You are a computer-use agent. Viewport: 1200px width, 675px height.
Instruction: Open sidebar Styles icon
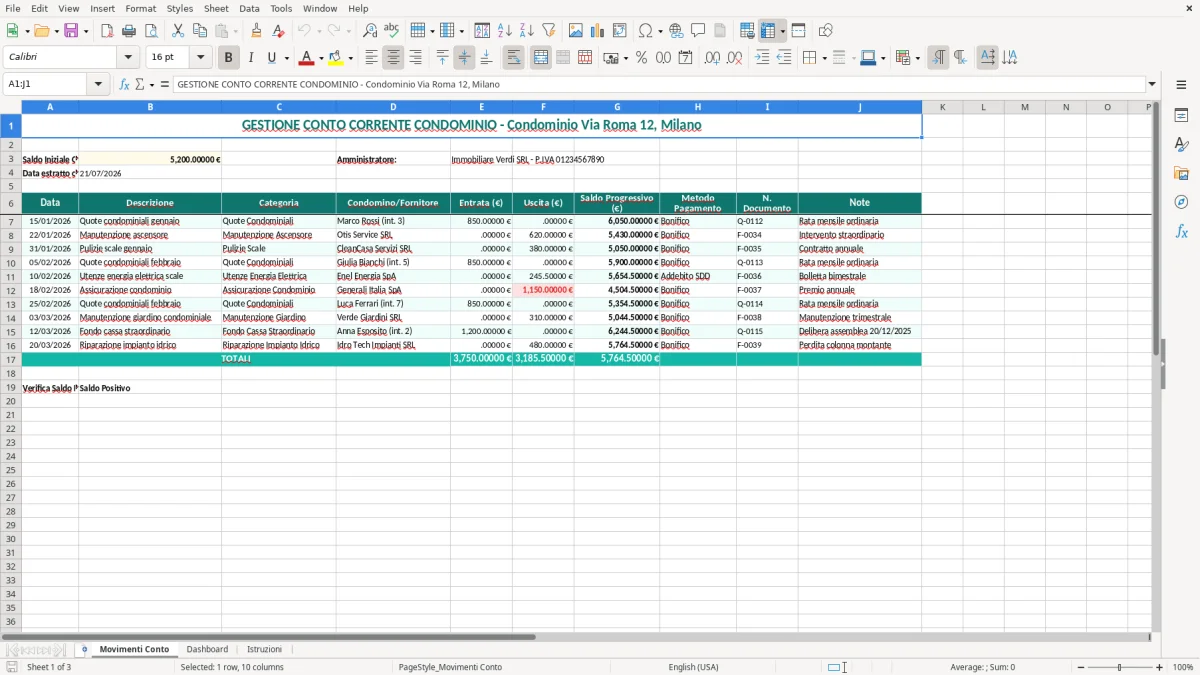click(1181, 145)
